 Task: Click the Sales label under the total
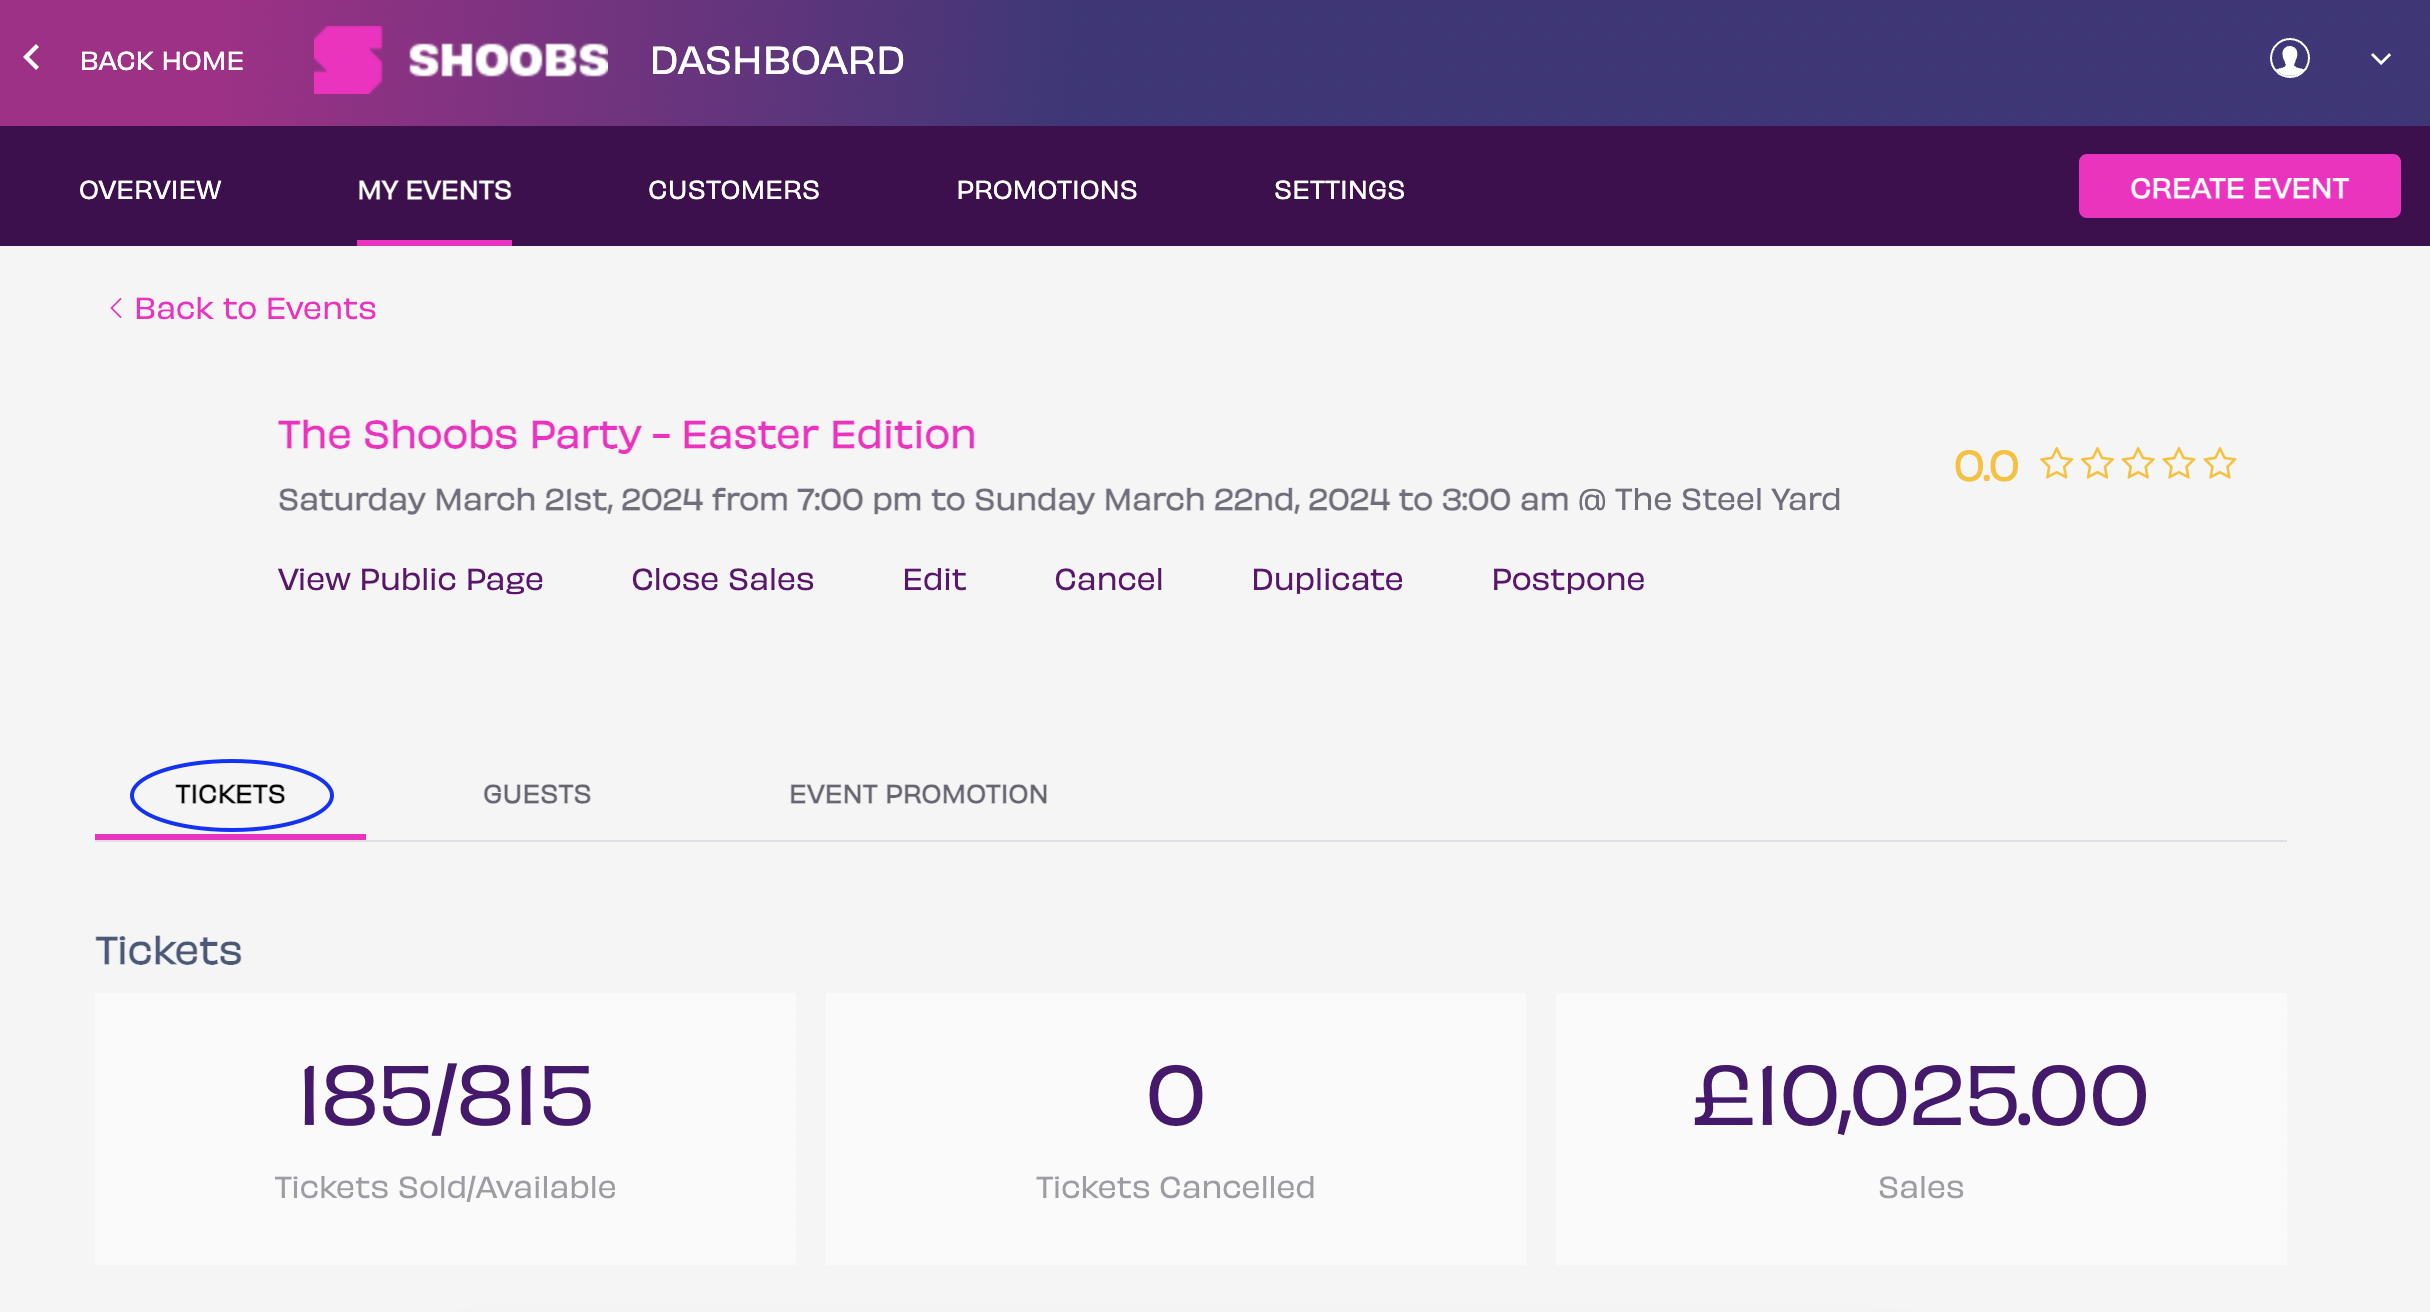(x=1921, y=1187)
